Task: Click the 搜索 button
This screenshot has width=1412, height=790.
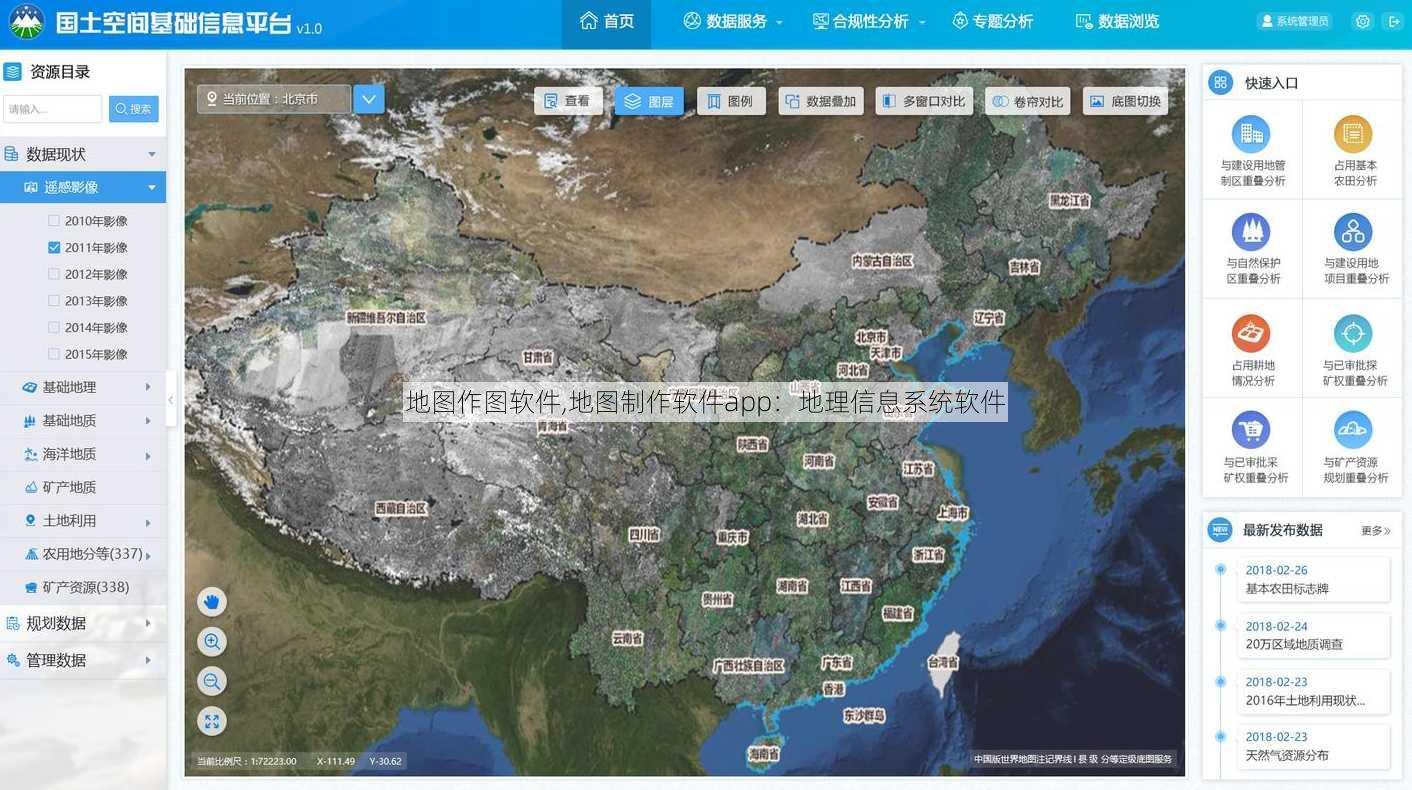Action: point(134,109)
